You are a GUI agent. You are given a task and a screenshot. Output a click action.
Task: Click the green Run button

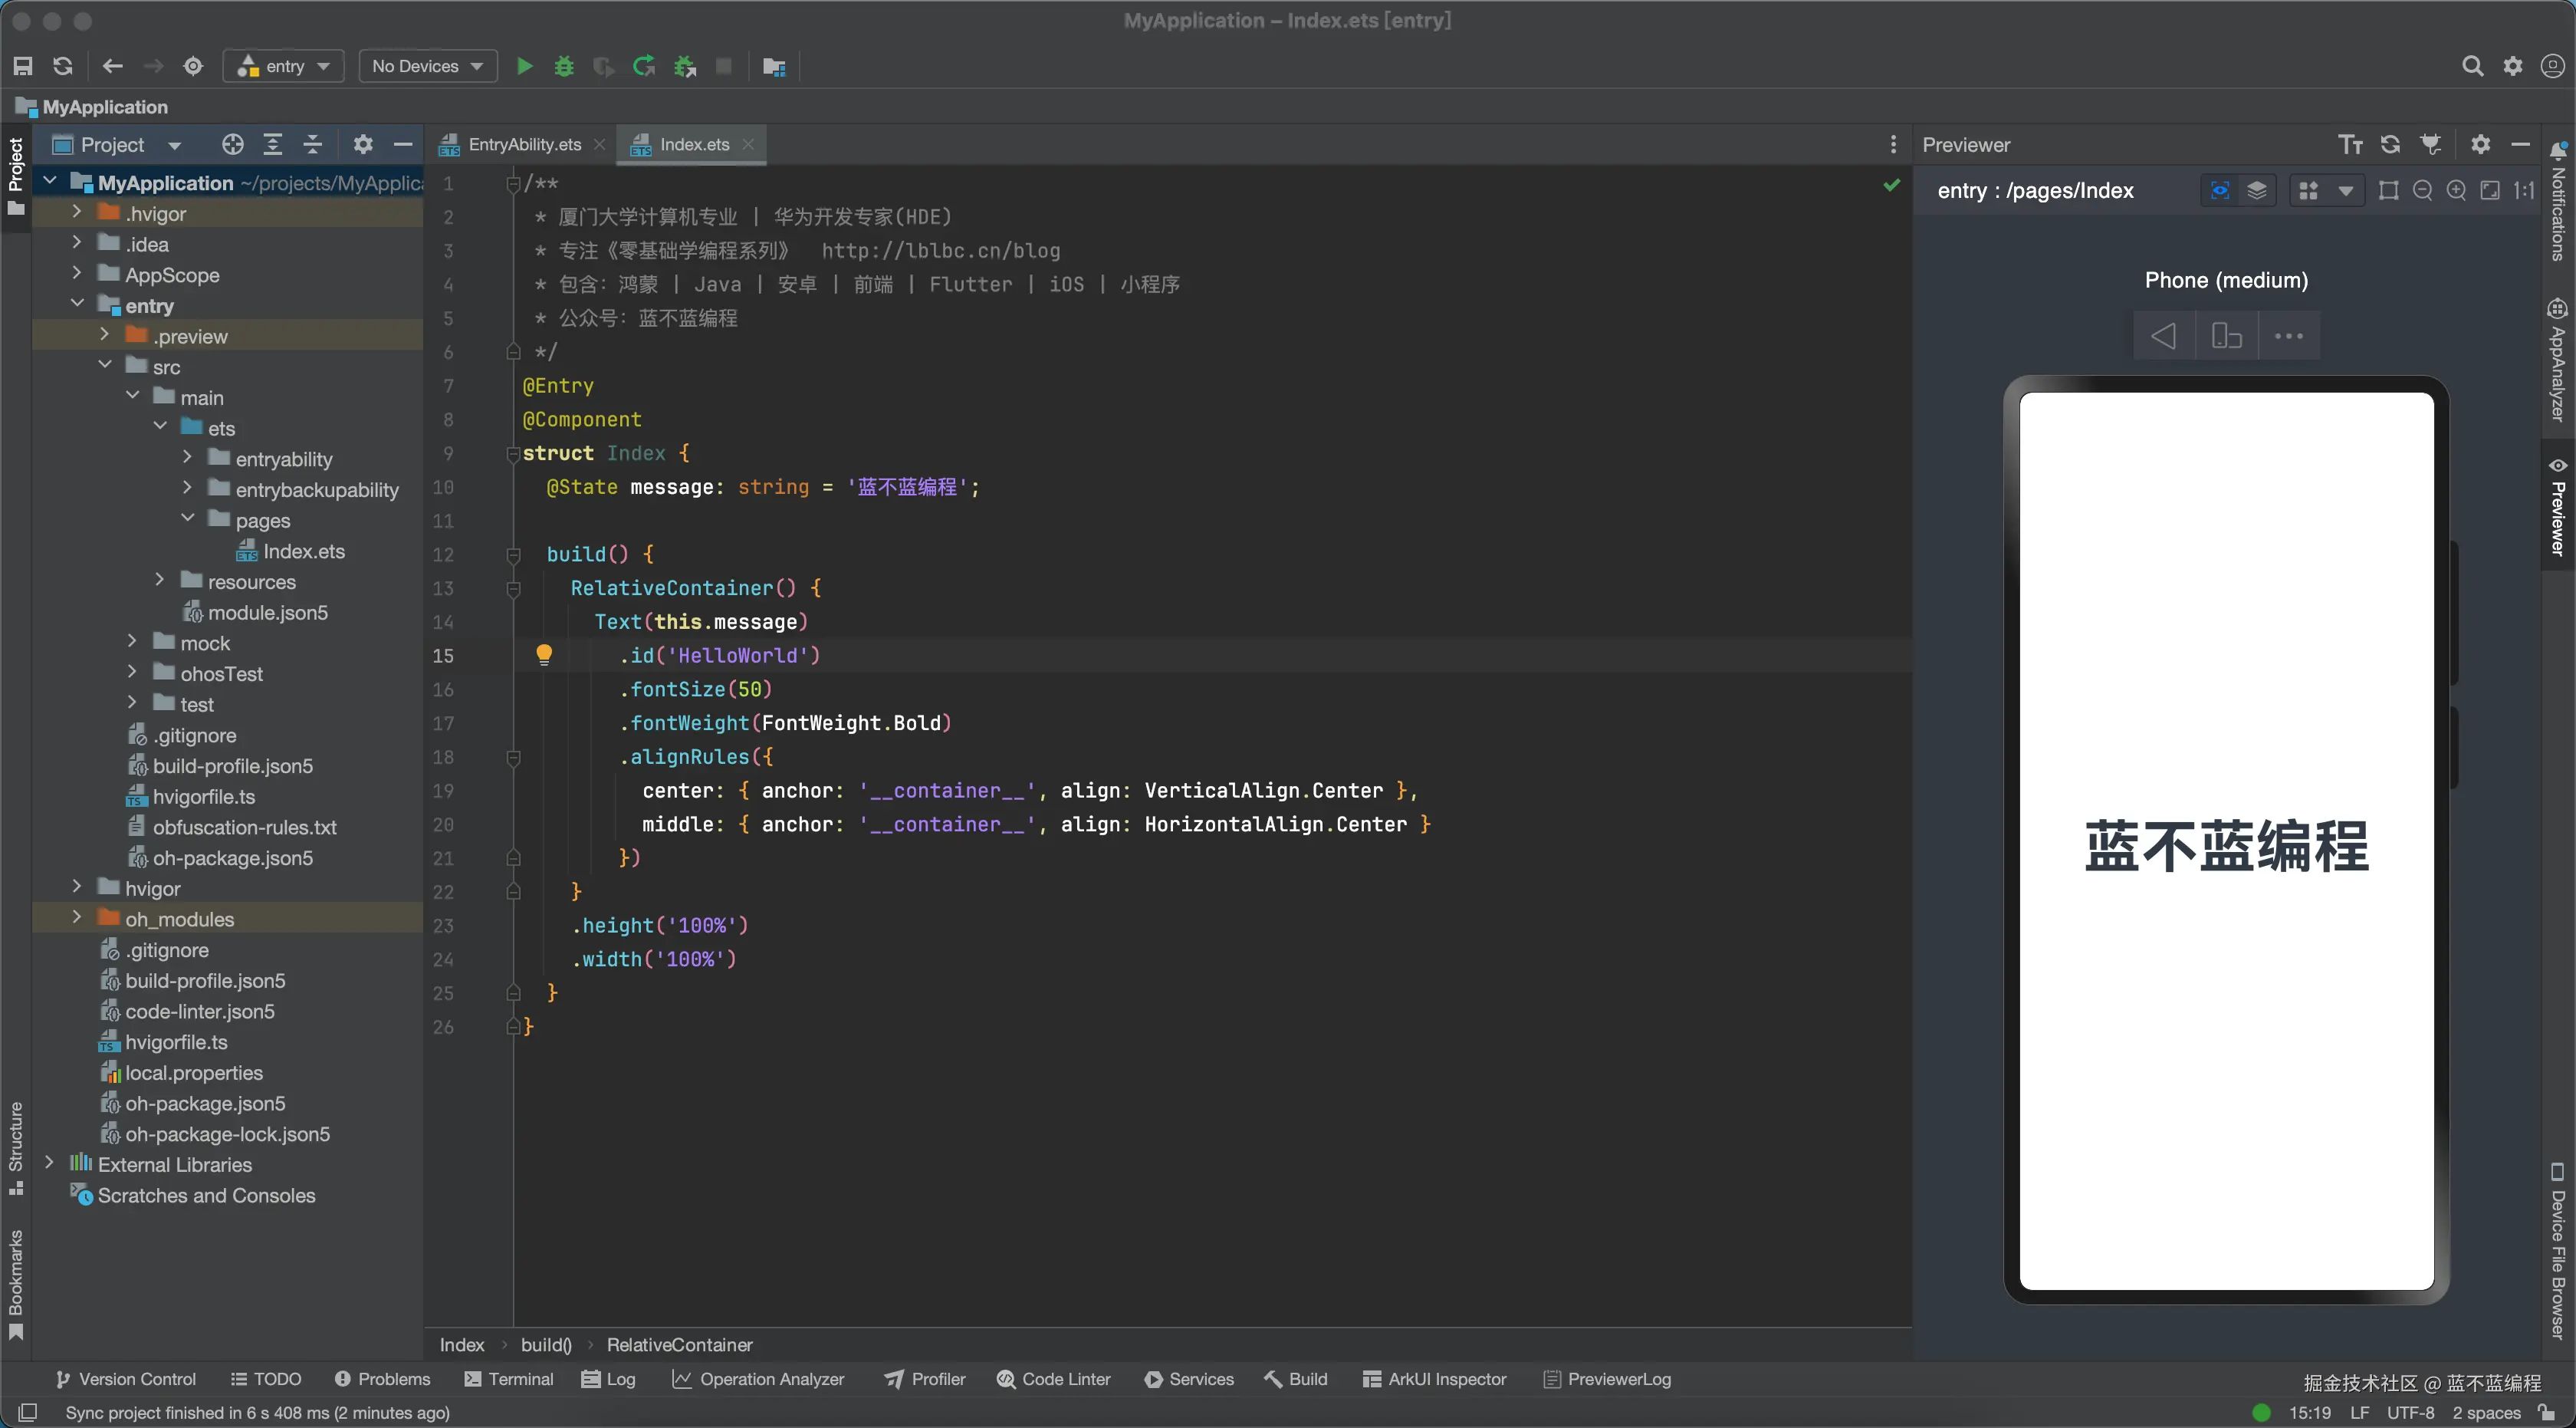pyautogui.click(x=524, y=66)
